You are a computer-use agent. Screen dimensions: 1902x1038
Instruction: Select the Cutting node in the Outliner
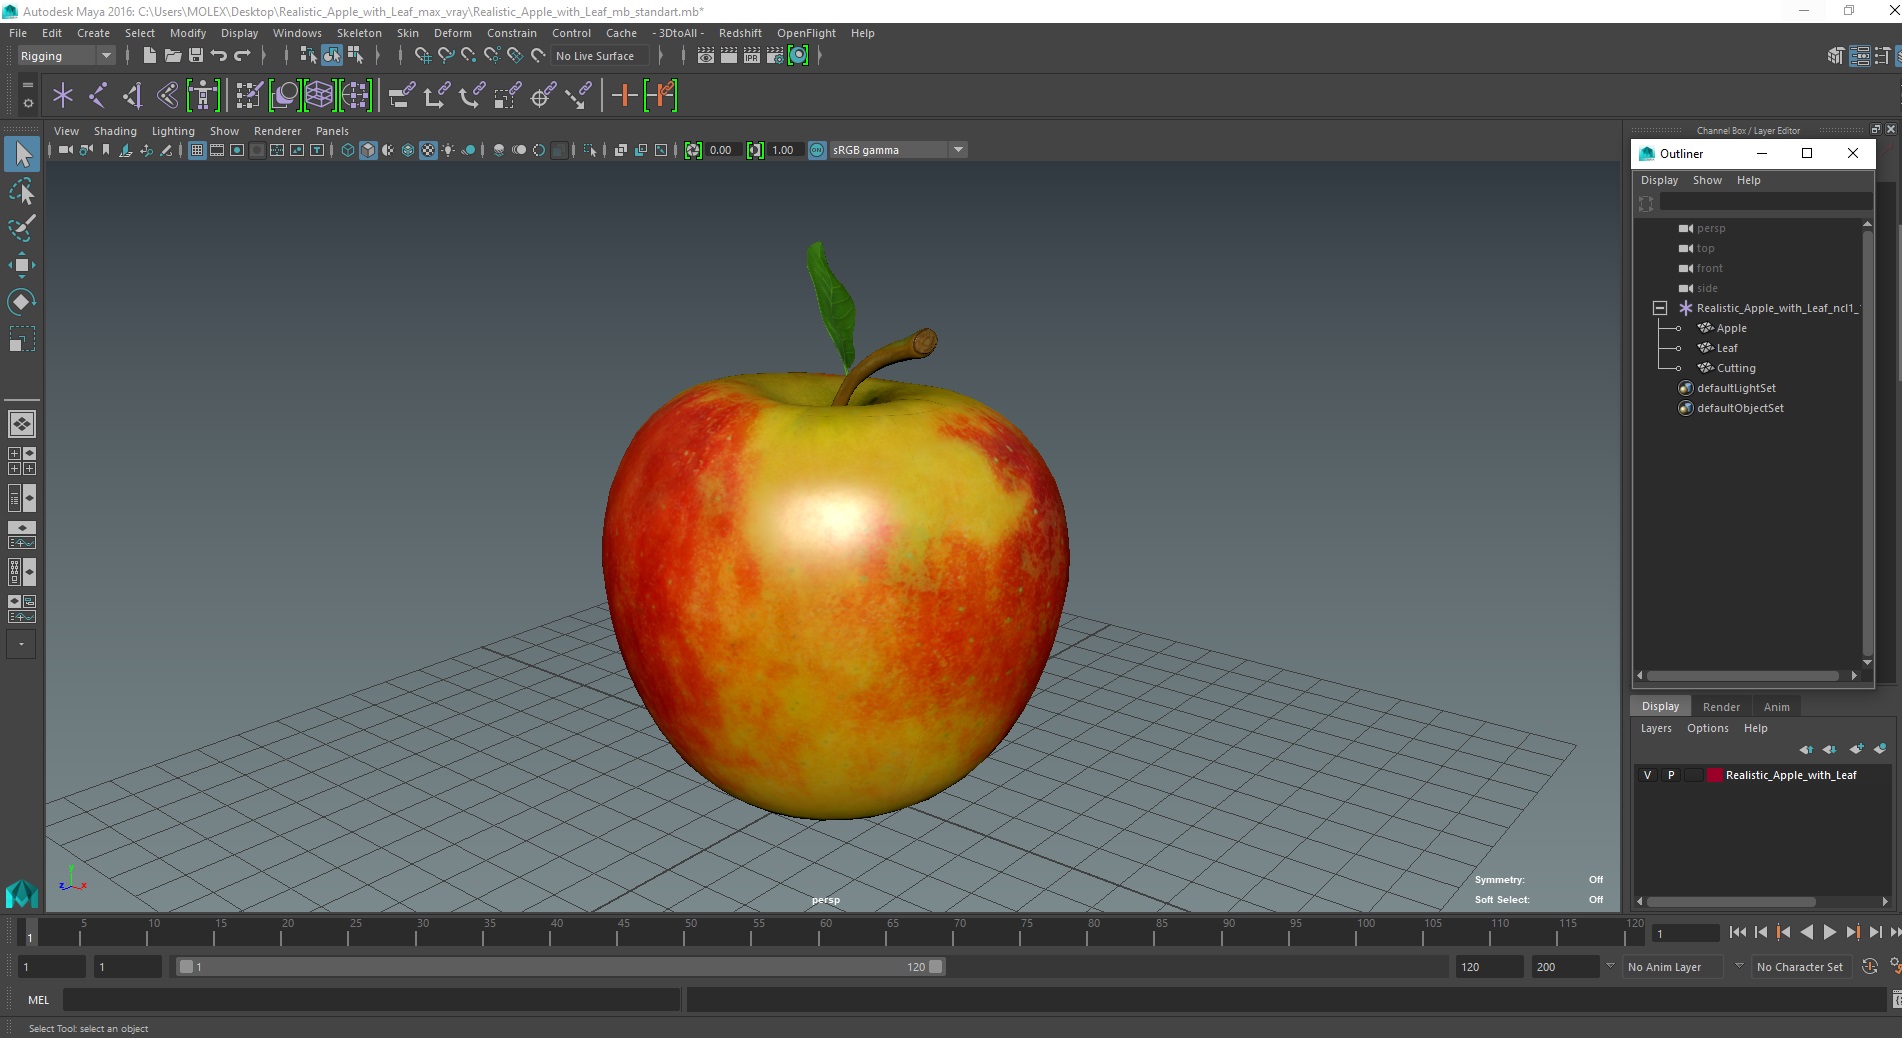tap(1736, 368)
